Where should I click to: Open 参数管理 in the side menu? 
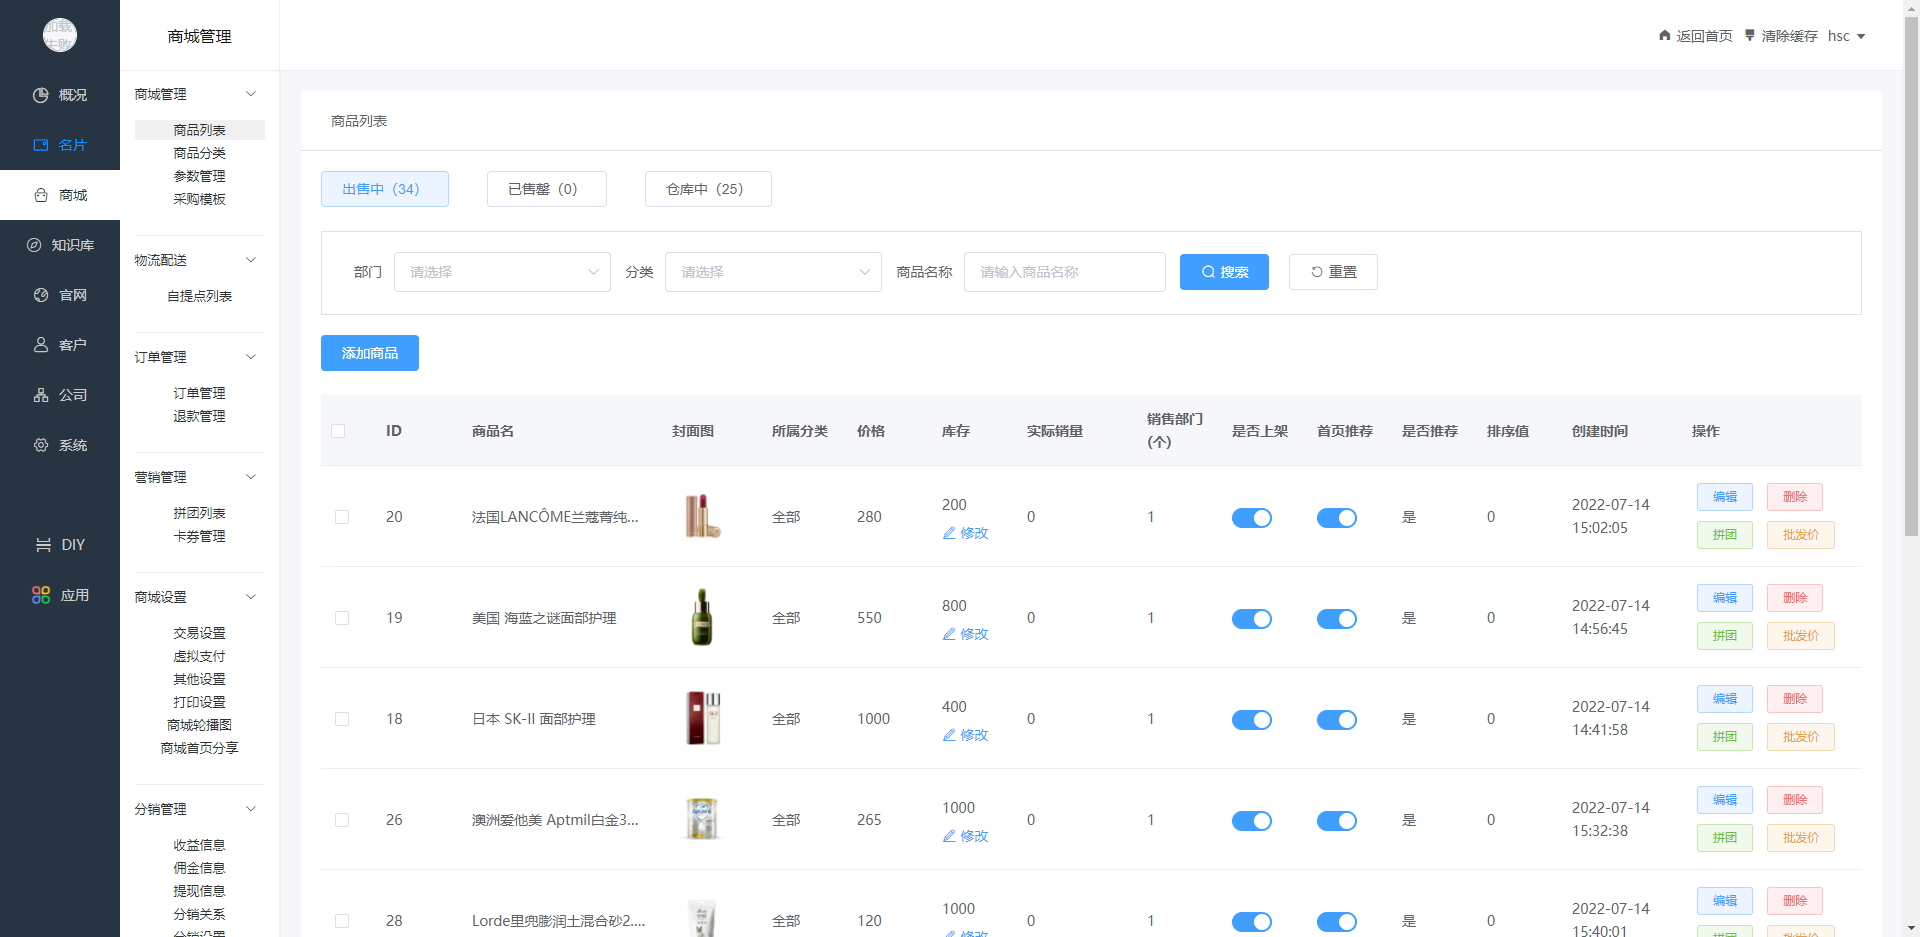tap(199, 176)
